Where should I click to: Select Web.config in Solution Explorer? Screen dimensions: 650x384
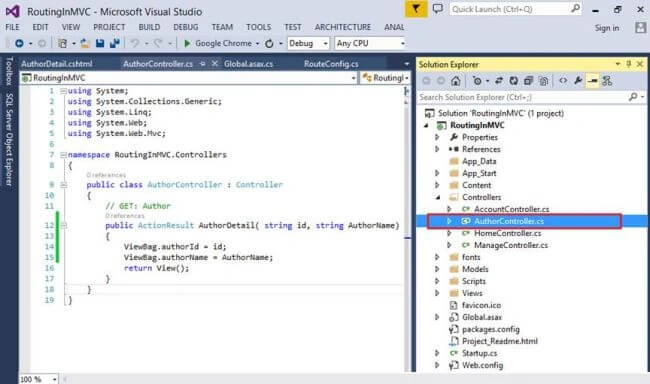pos(483,365)
